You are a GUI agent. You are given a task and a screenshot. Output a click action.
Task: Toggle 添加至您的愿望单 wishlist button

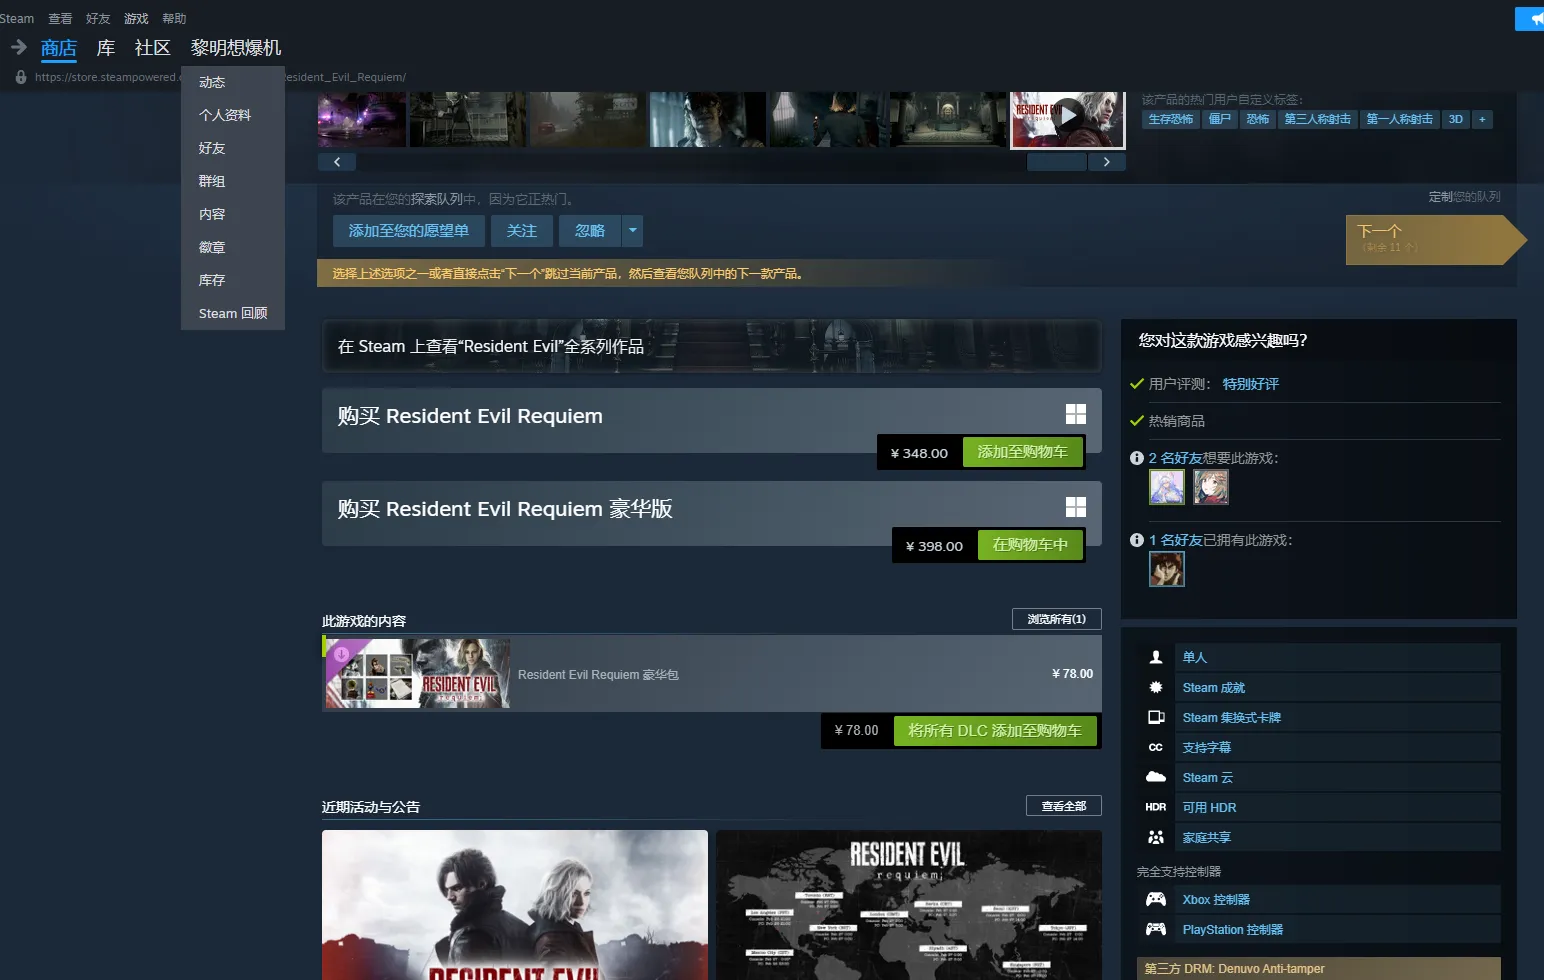[x=408, y=231]
